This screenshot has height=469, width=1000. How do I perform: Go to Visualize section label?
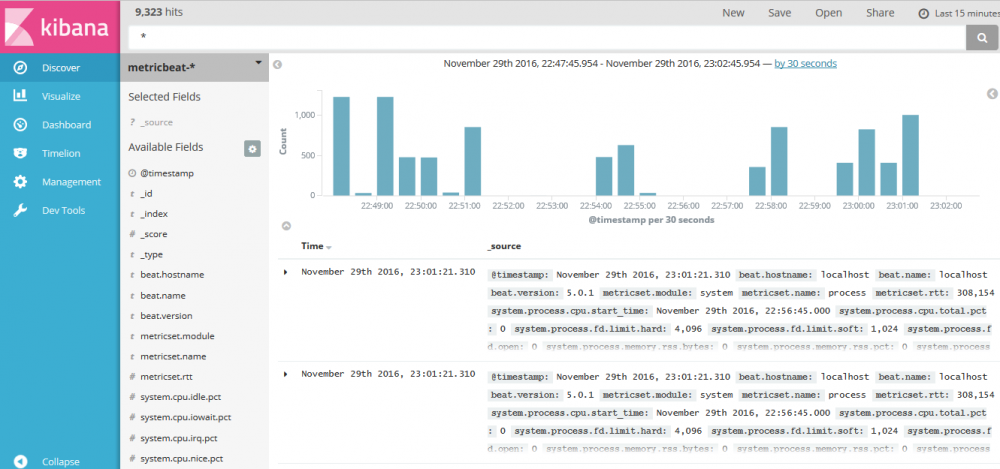click(x=61, y=96)
